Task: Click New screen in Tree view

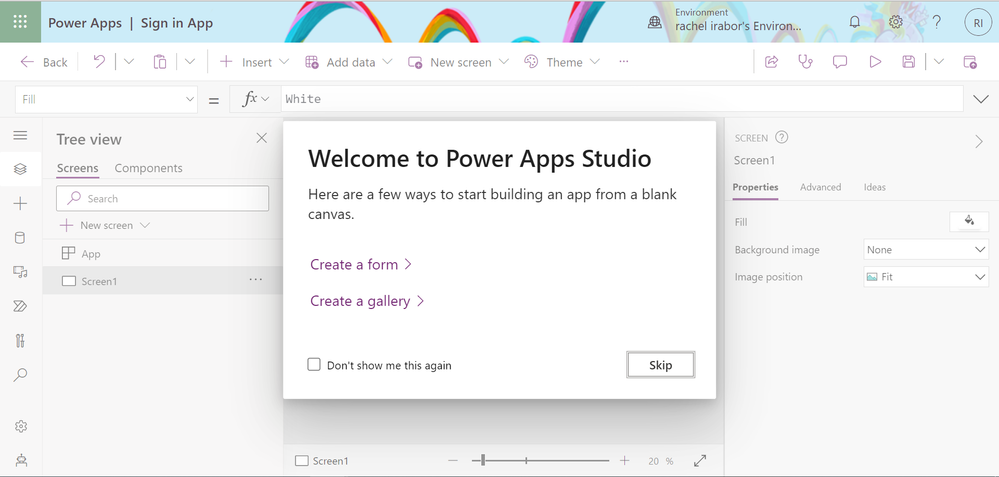Action: [x=105, y=225]
